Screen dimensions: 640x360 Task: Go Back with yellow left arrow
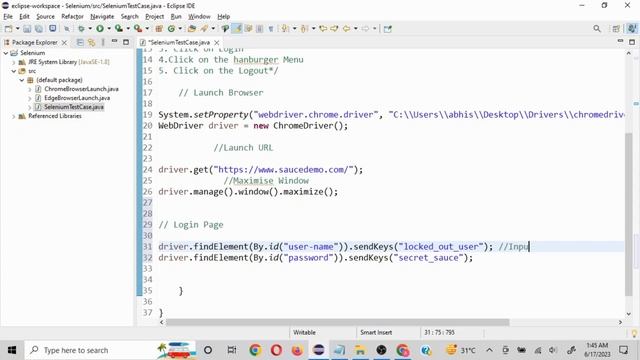(x=347, y=29)
